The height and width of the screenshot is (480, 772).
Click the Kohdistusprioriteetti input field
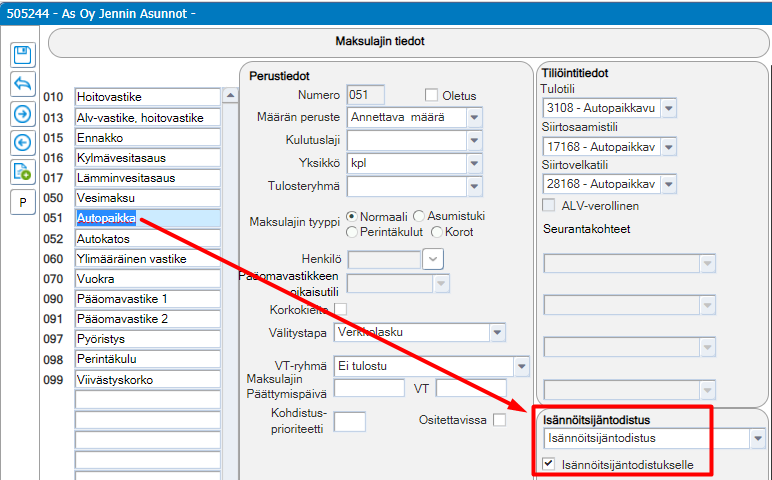tap(350, 422)
